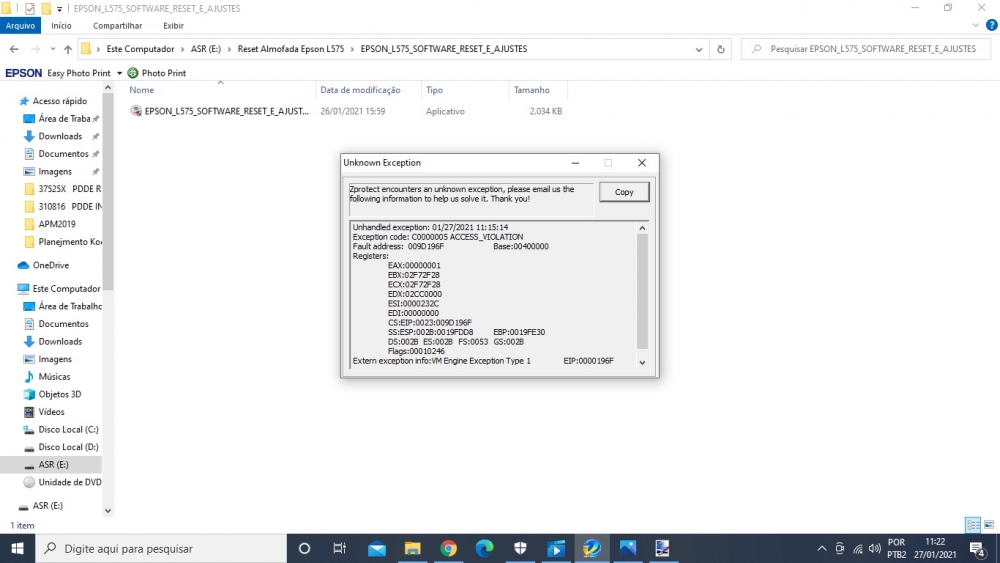Switch to large icons view layout
The width and height of the screenshot is (1000, 563).
tap(989, 525)
